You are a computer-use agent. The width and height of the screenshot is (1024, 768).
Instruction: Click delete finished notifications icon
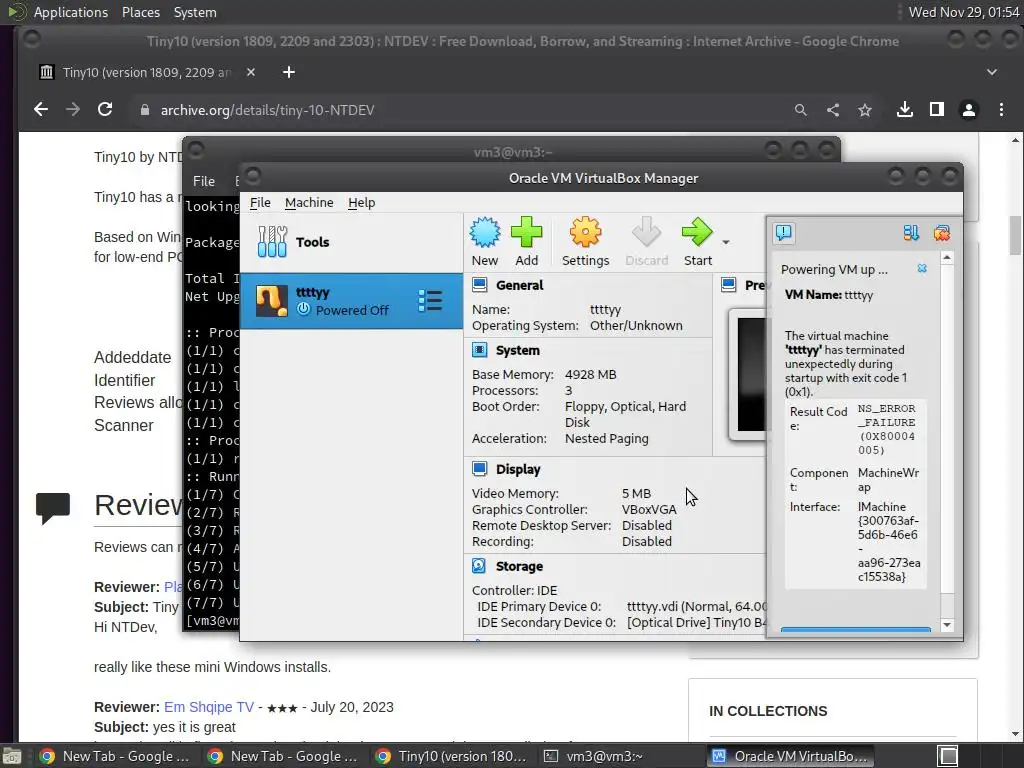pyautogui.click(x=942, y=232)
